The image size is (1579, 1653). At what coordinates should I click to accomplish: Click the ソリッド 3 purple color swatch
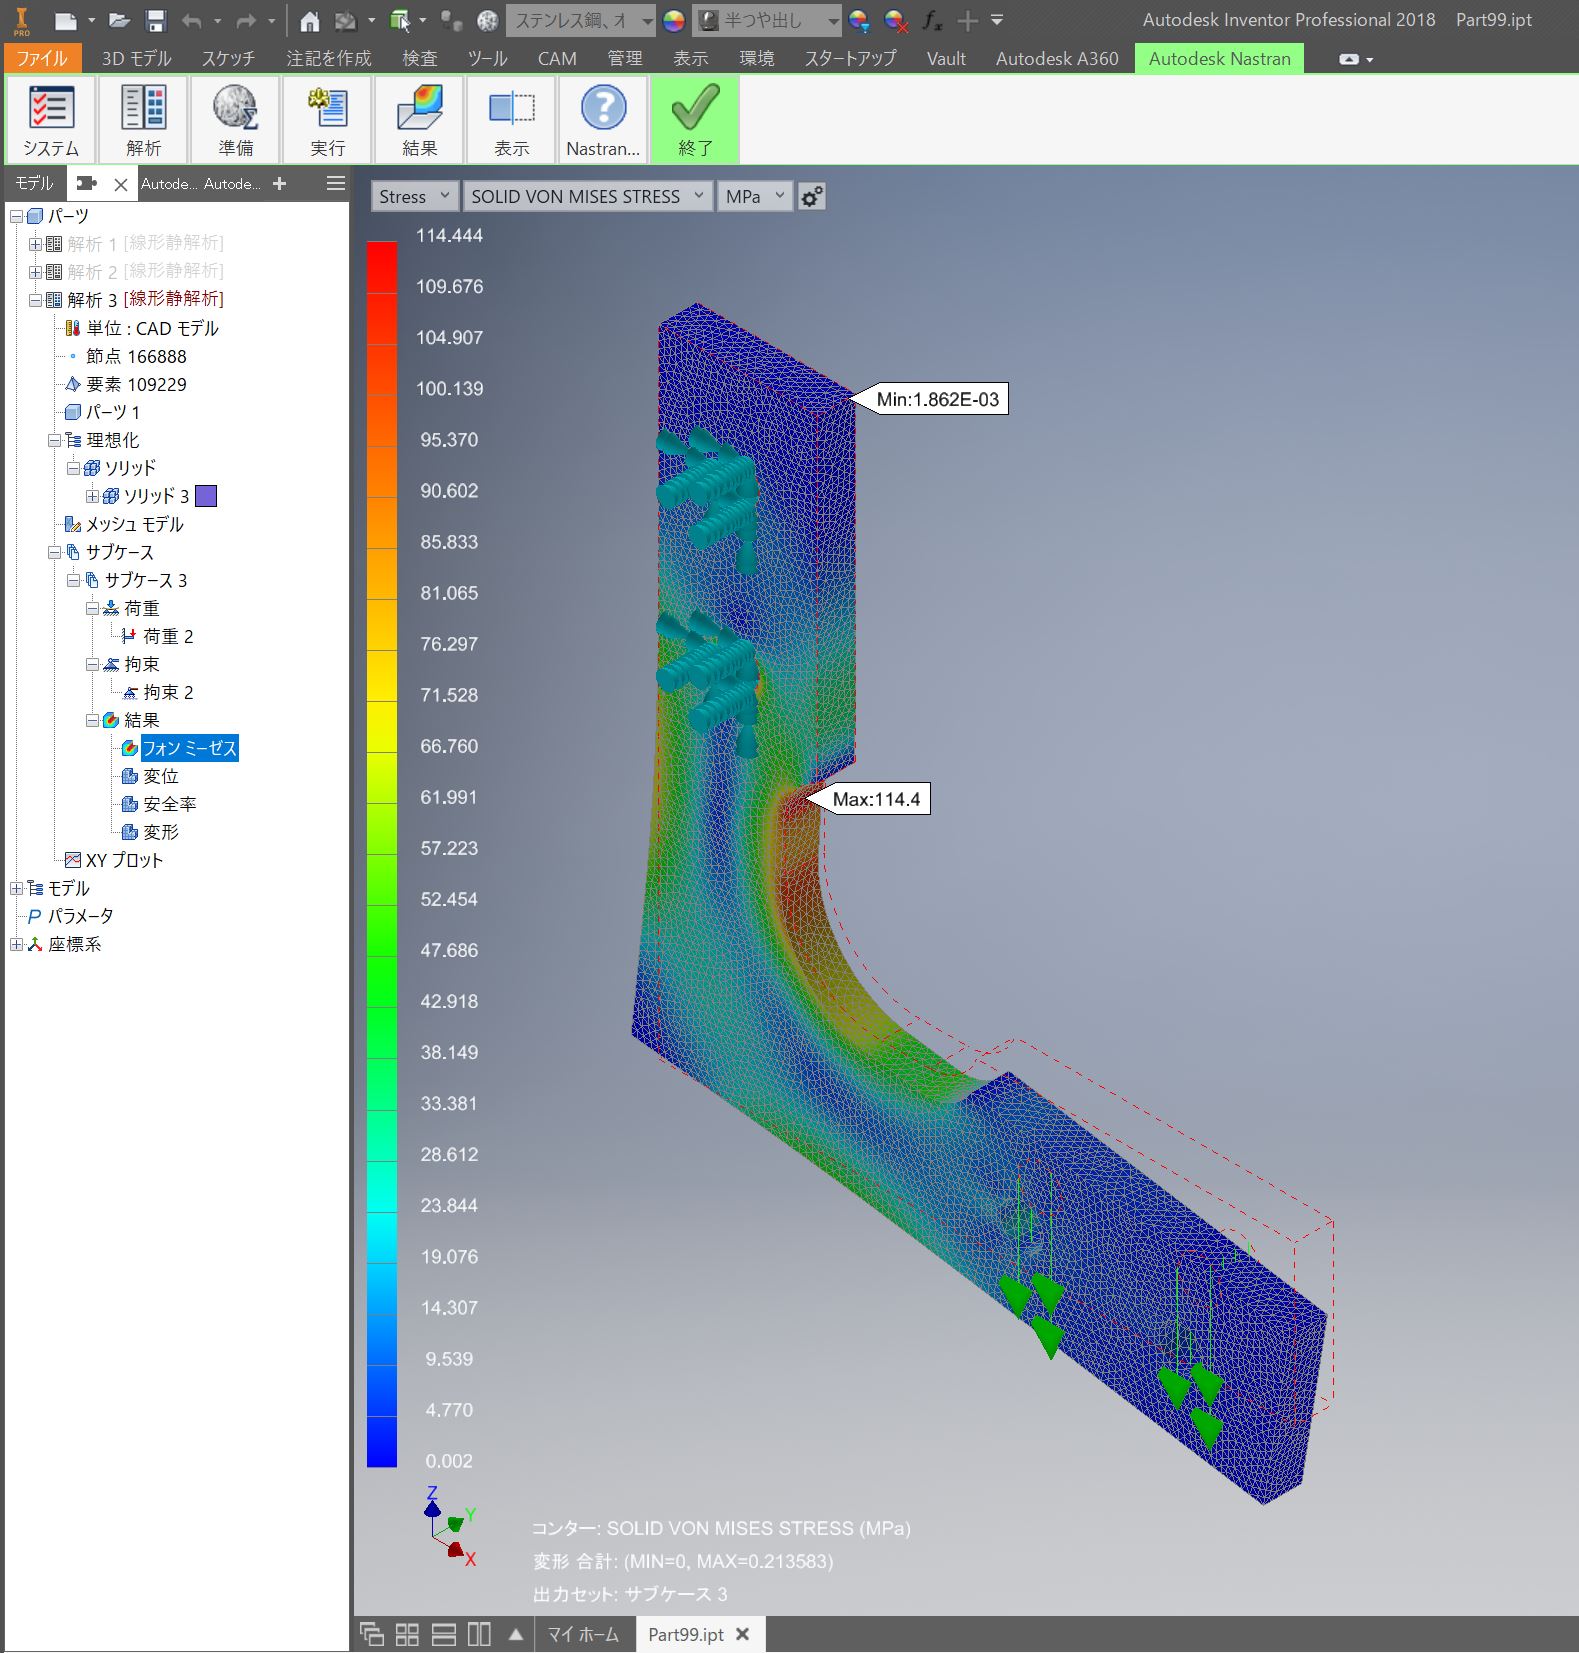(x=206, y=496)
